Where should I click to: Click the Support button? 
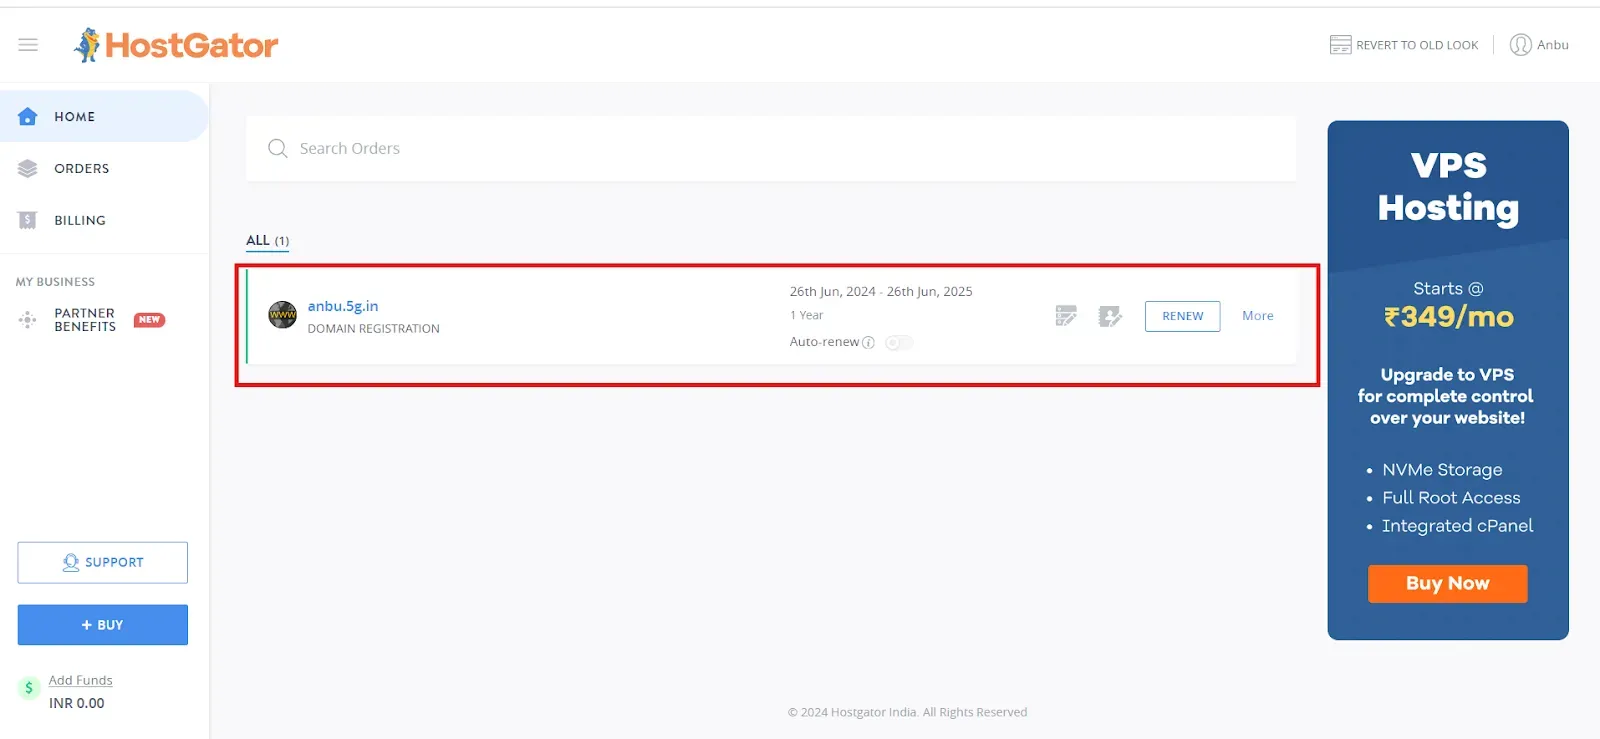point(102,563)
